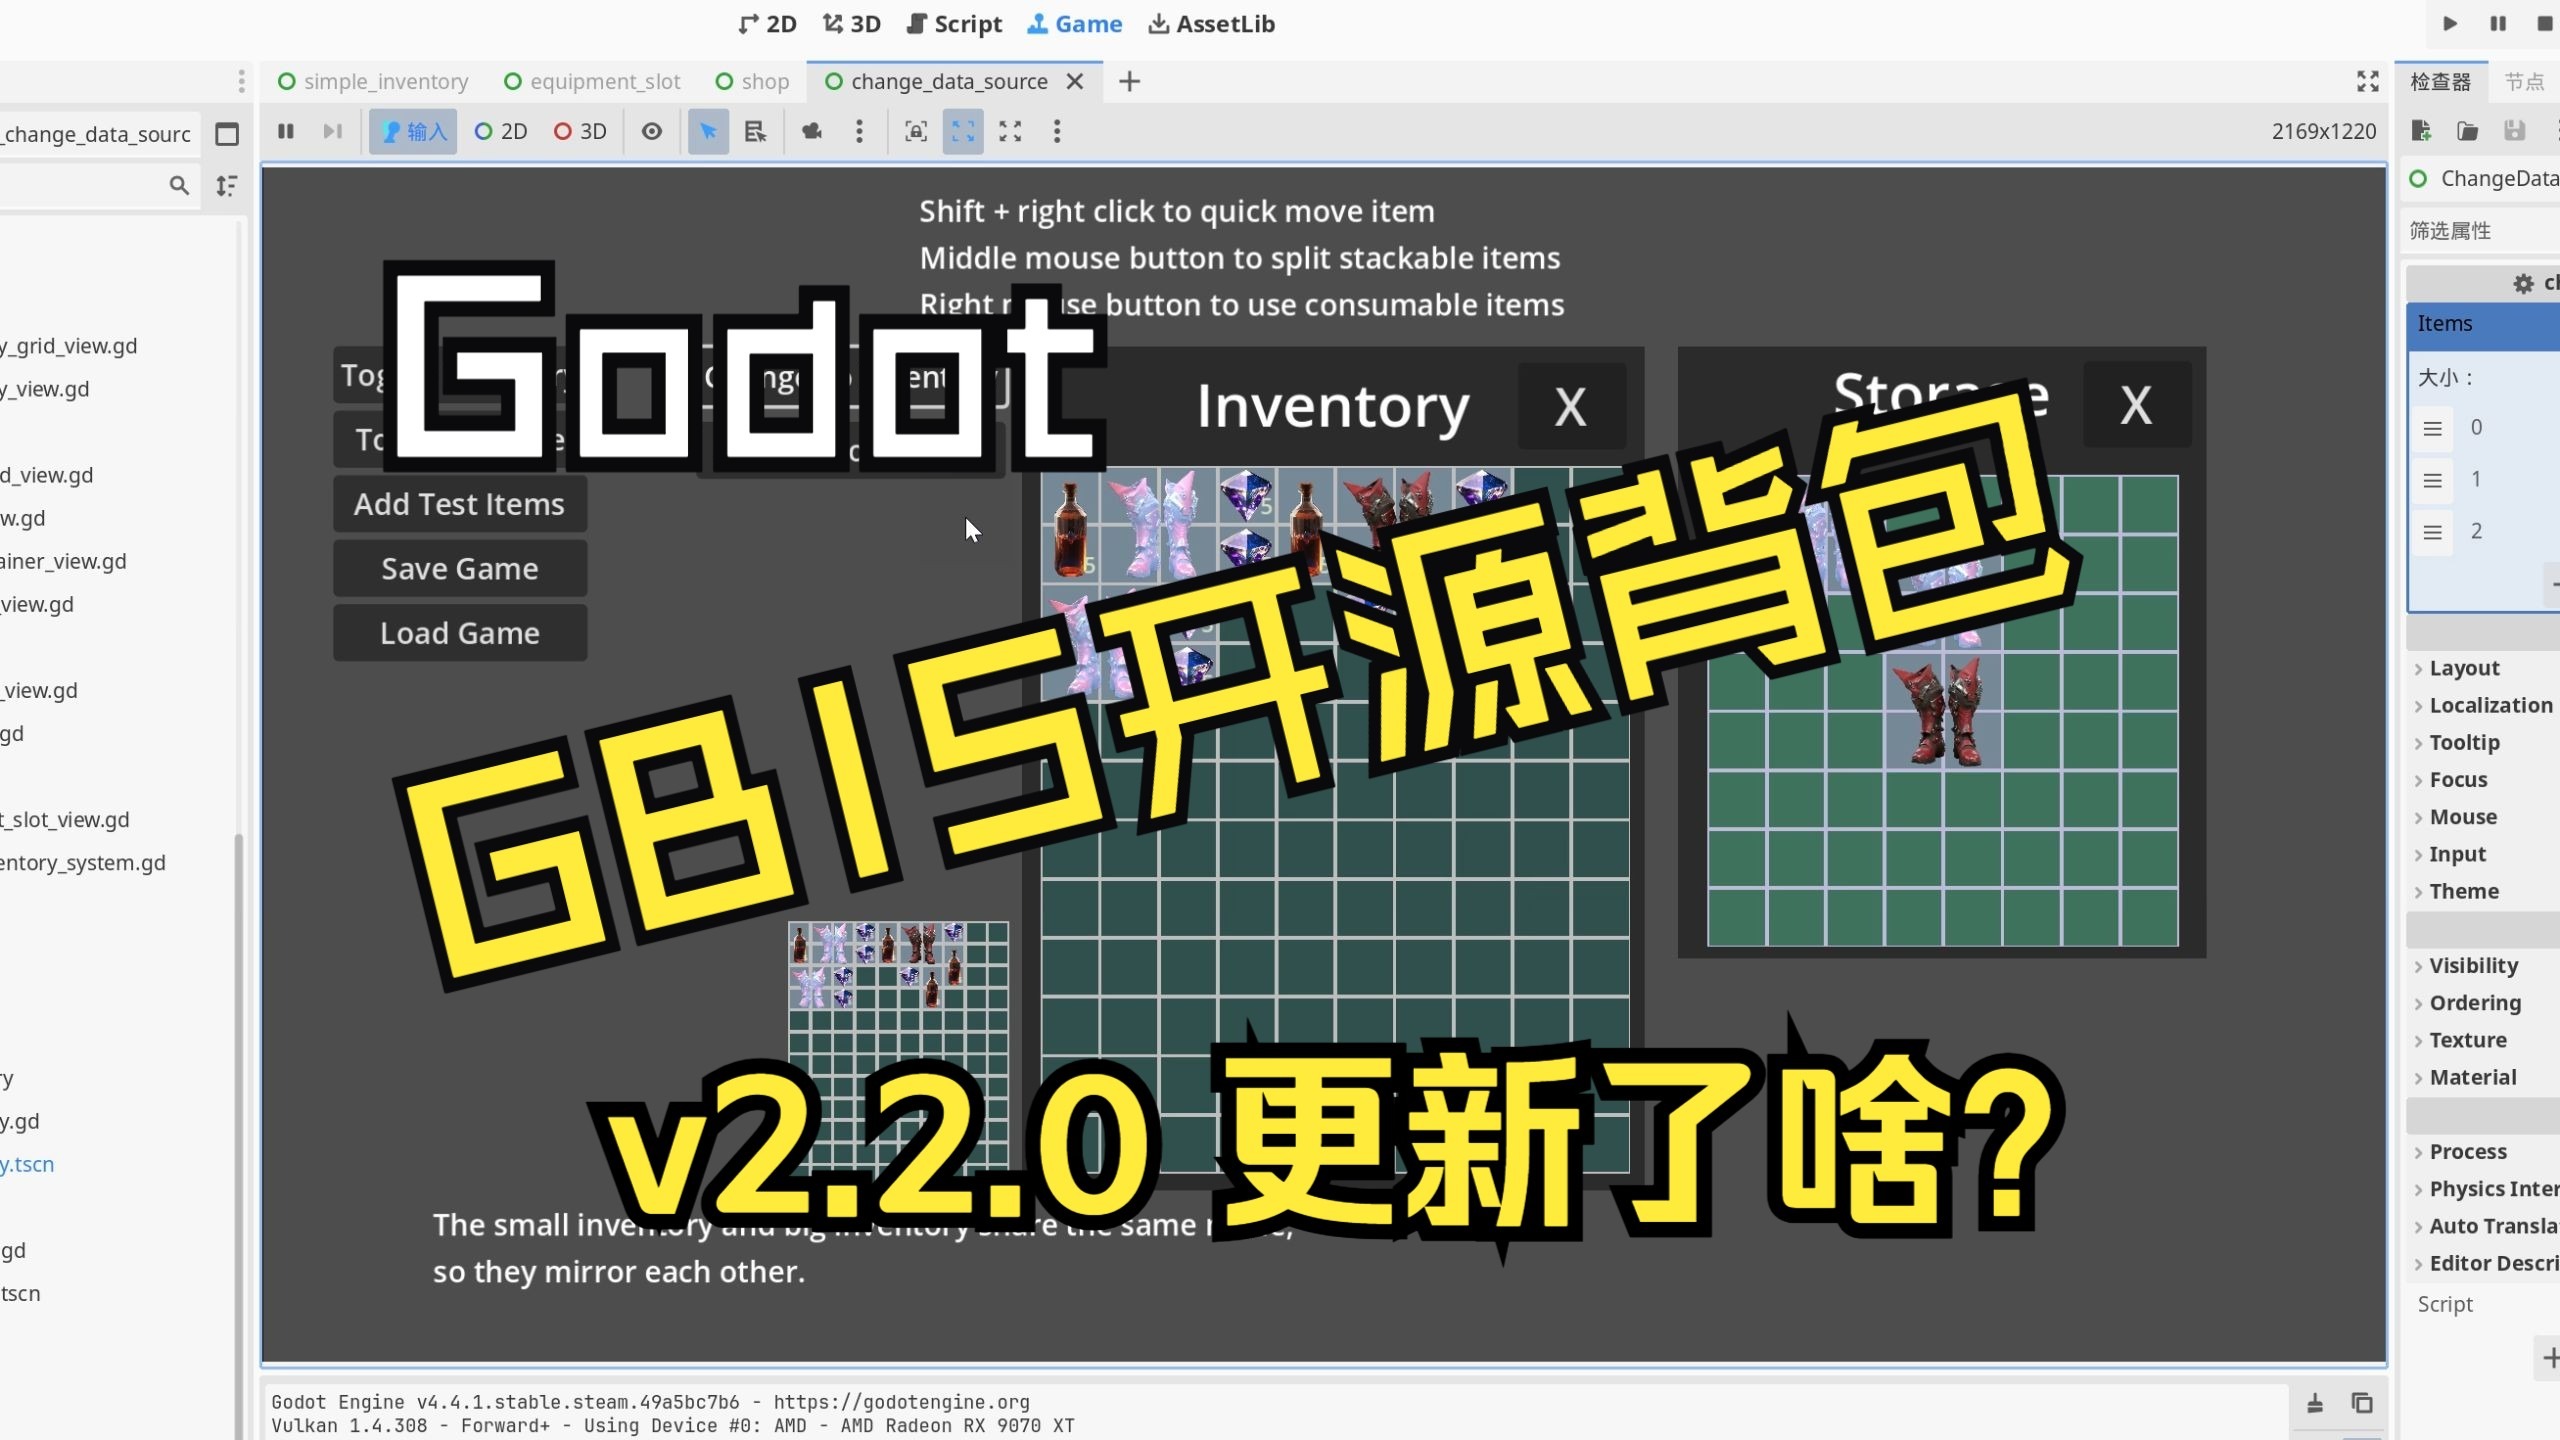This screenshot has width=2560, height=1440.
Task: Click the Load Game button
Action: click(x=460, y=633)
